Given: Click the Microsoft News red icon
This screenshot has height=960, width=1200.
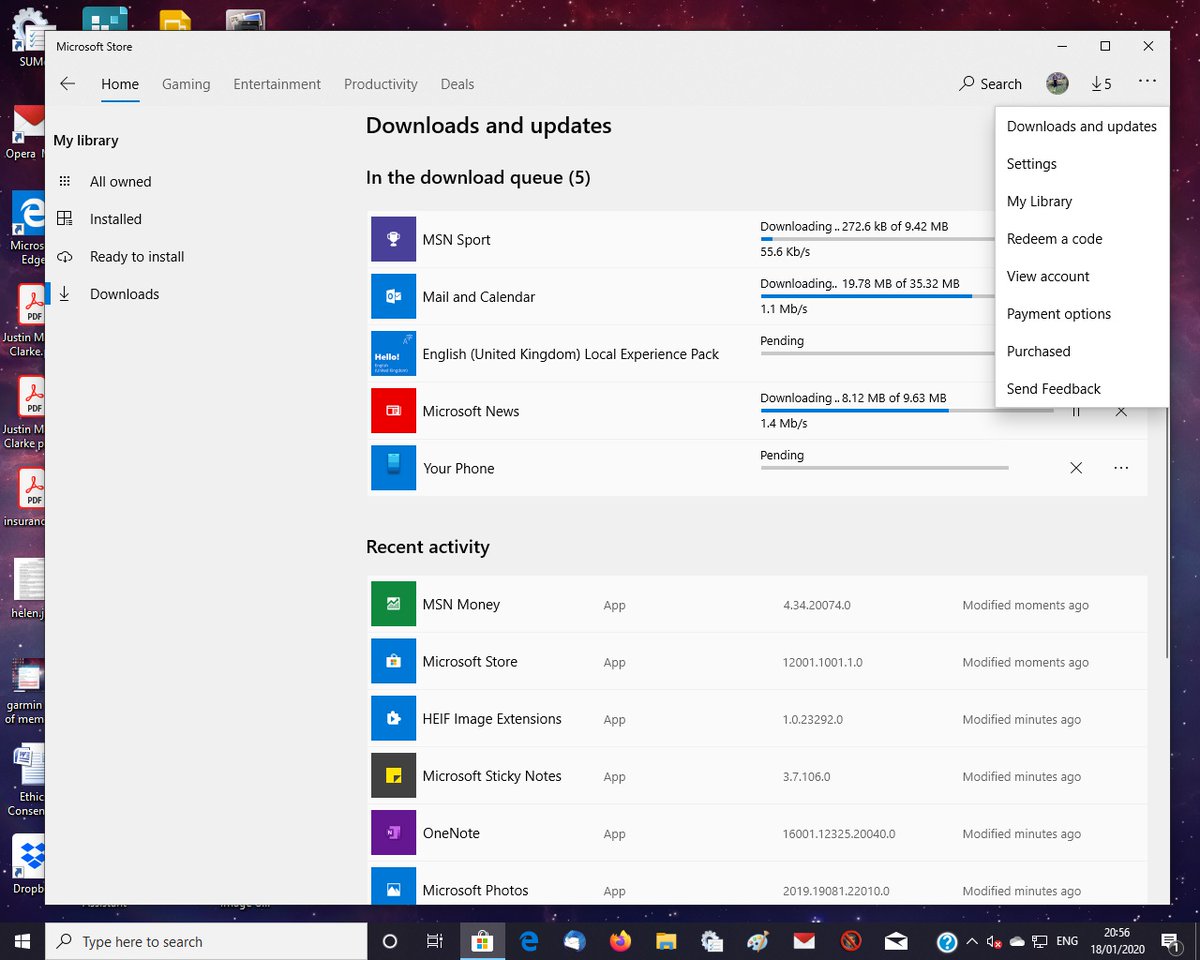Looking at the screenshot, I should 393,411.
